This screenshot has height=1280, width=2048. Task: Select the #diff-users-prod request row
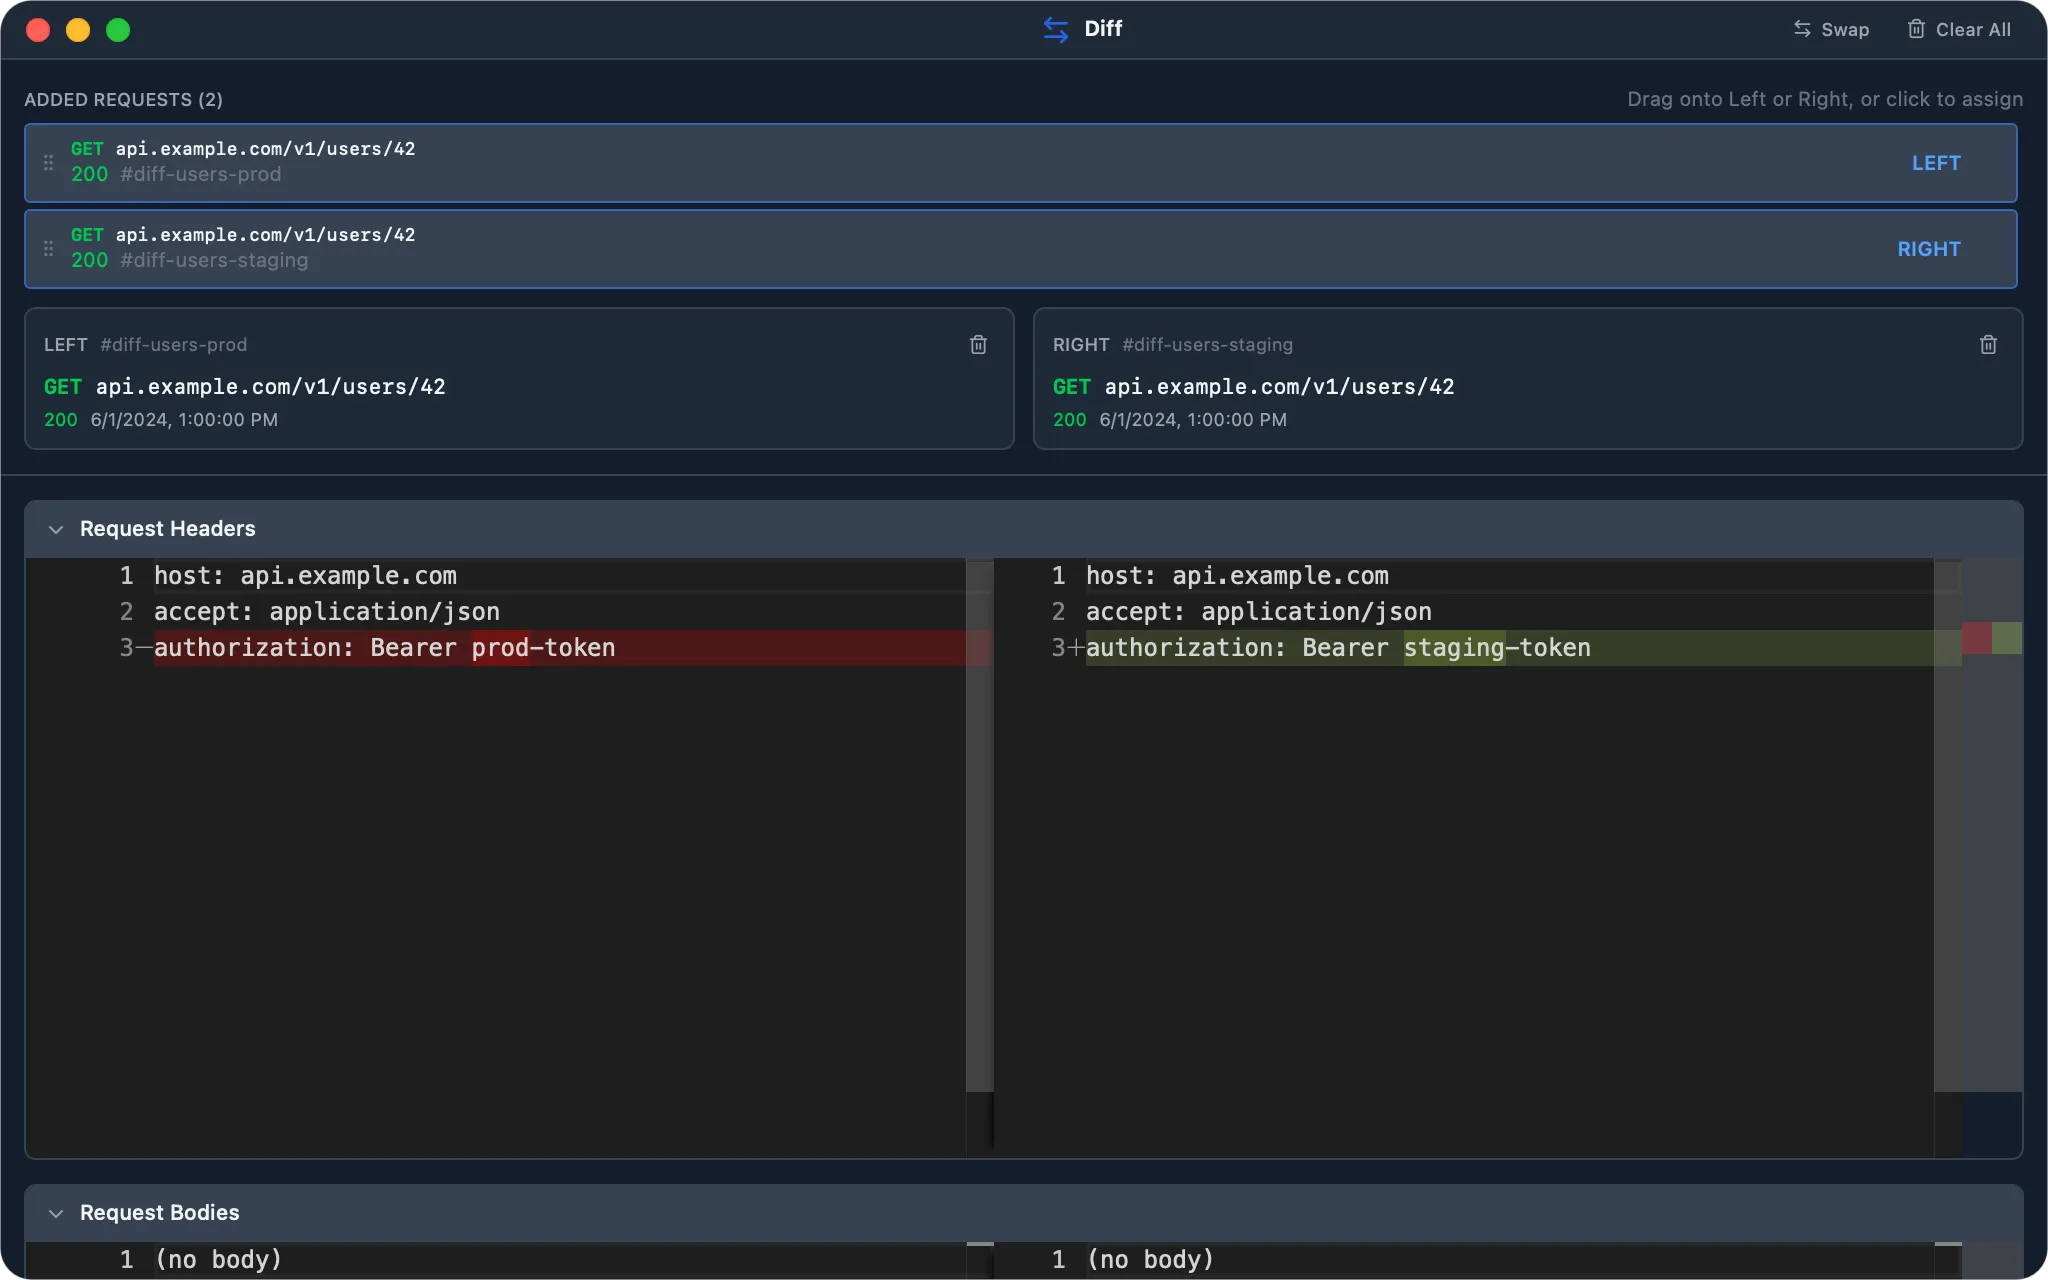tap(1020, 163)
